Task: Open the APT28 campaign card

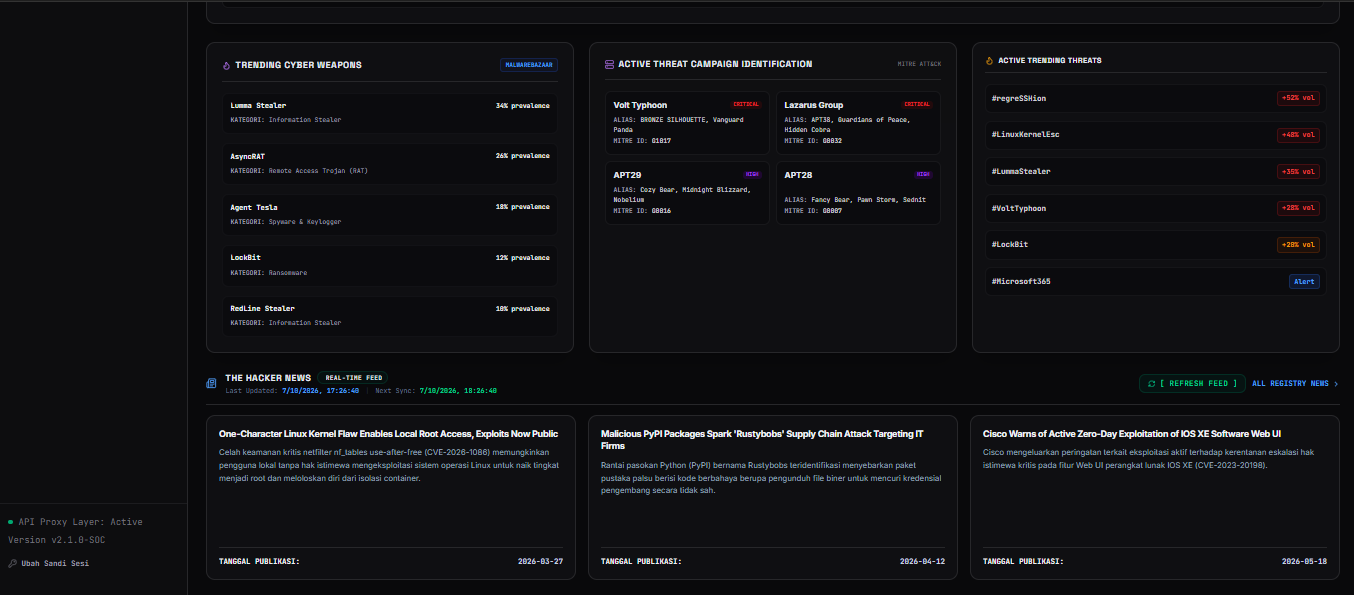Action: 858,193
